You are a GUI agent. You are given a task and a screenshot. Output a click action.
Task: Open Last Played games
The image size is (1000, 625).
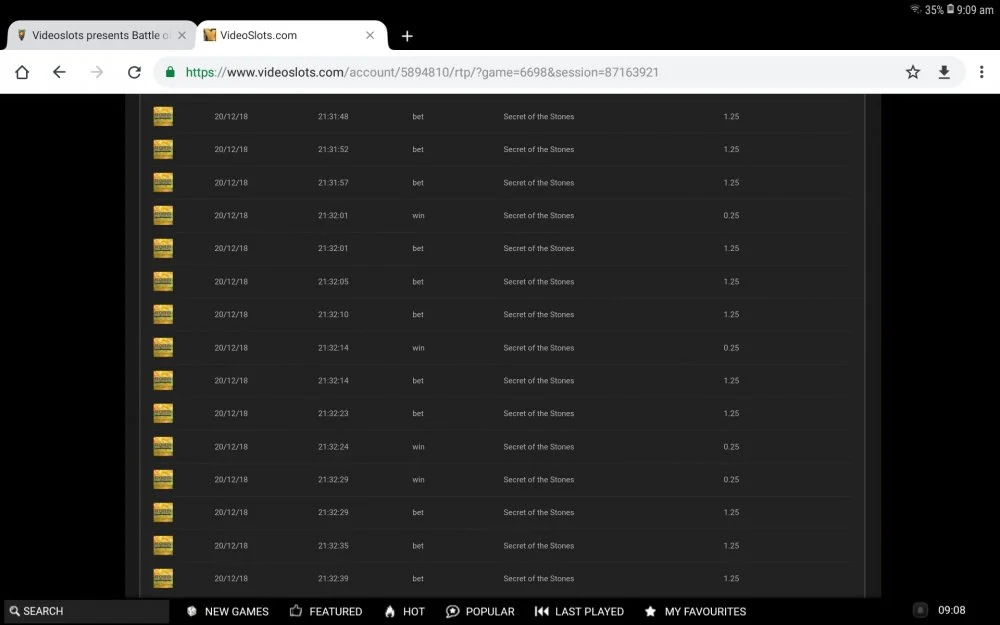click(x=579, y=611)
